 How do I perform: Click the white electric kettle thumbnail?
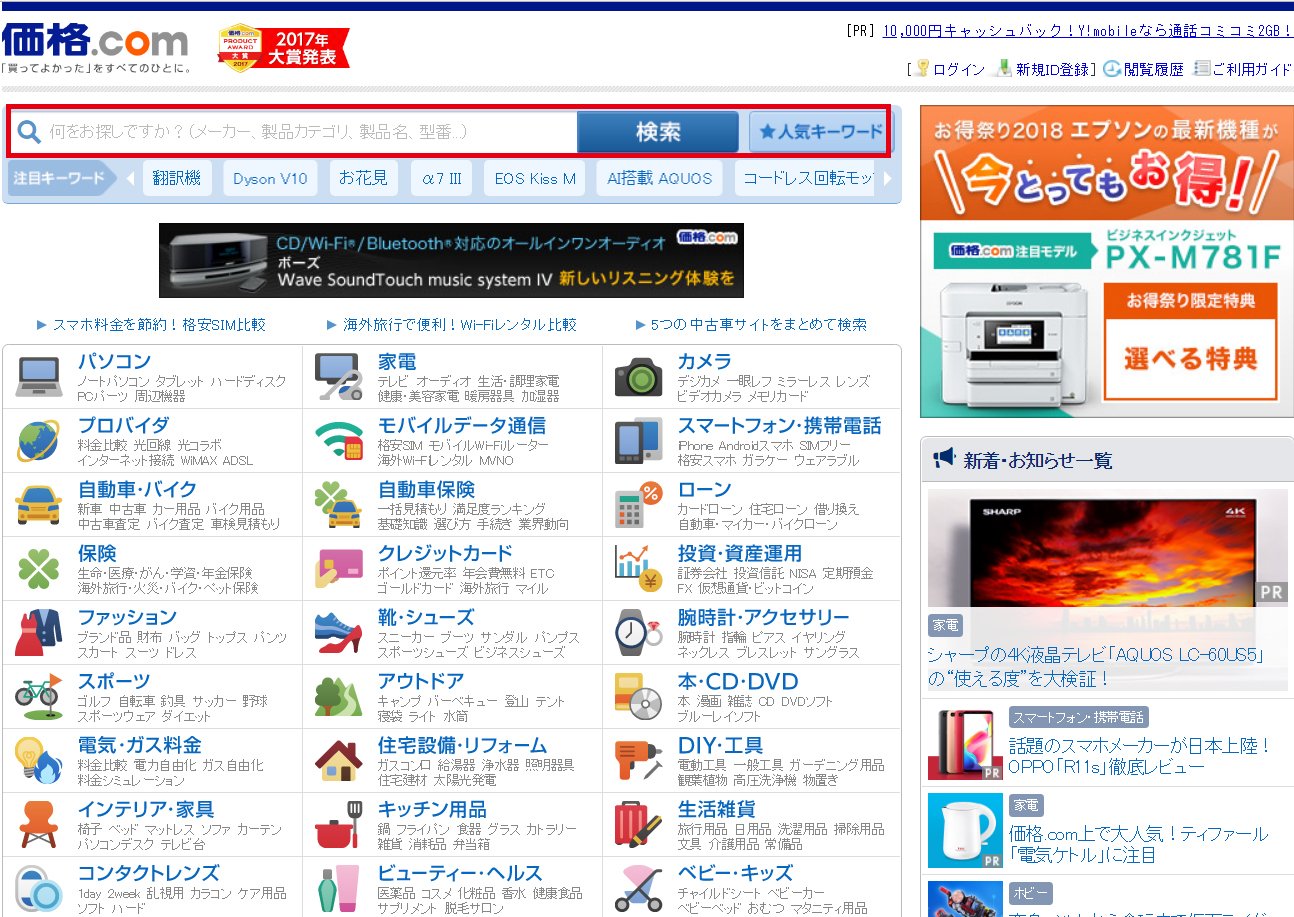[965, 831]
